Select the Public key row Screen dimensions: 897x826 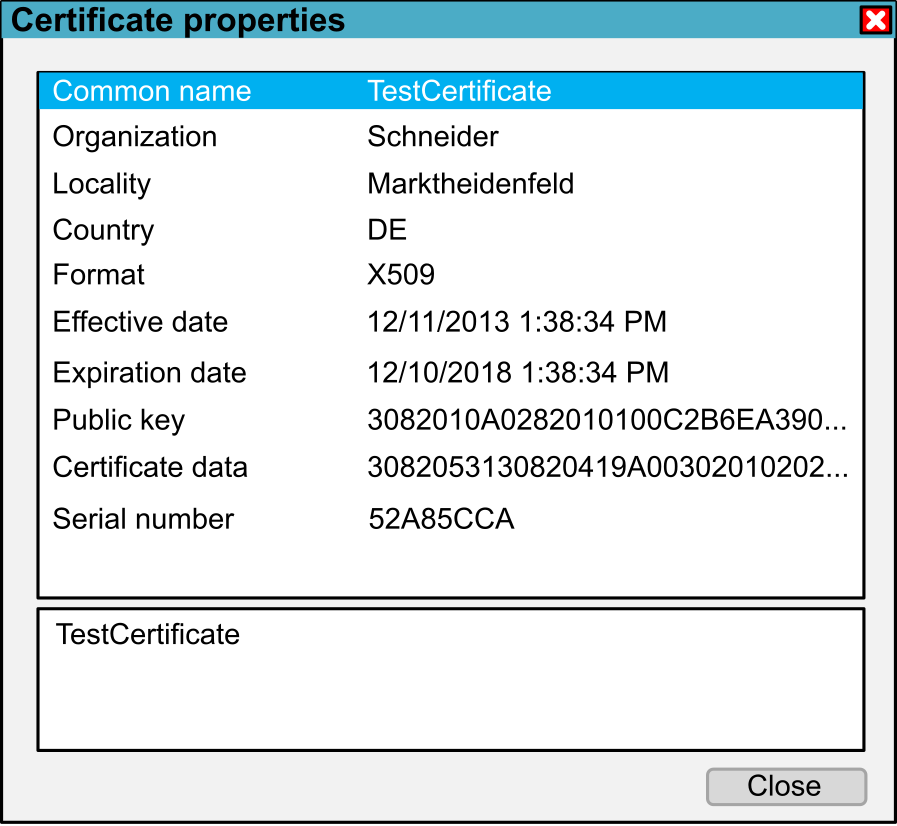[x=451, y=420]
